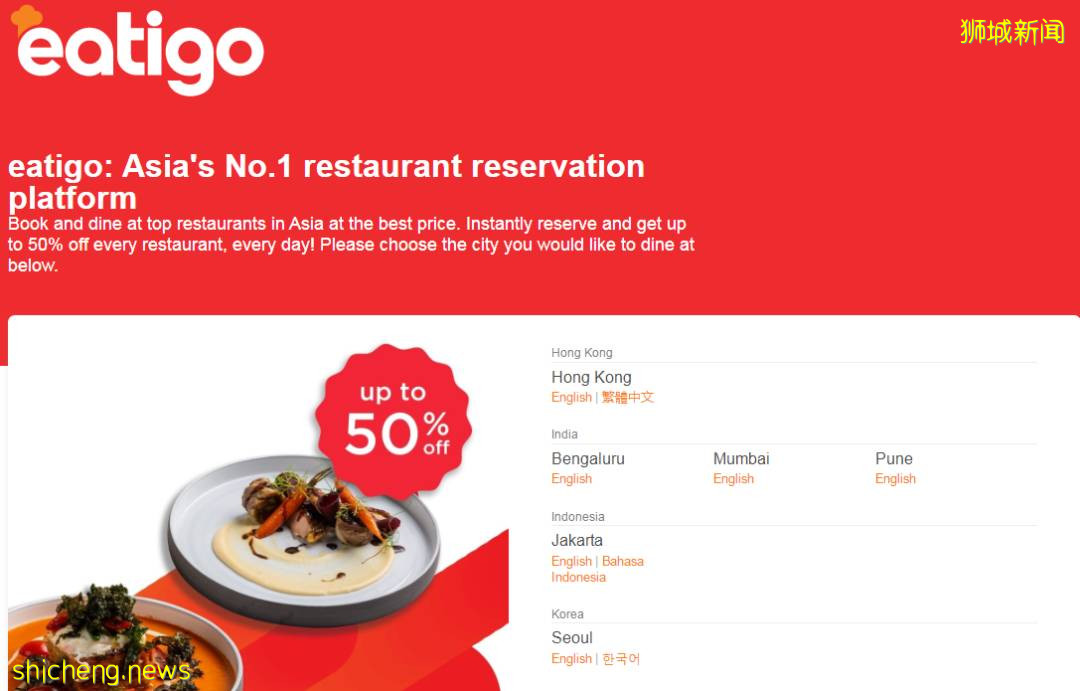Click the Jakarta city name
1080x691 pixels.
577,541
